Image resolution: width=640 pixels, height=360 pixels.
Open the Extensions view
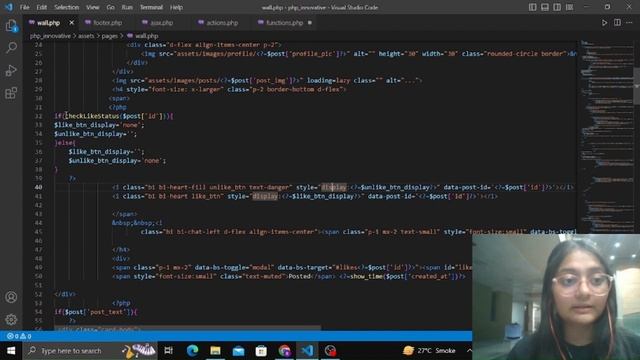click(11, 93)
